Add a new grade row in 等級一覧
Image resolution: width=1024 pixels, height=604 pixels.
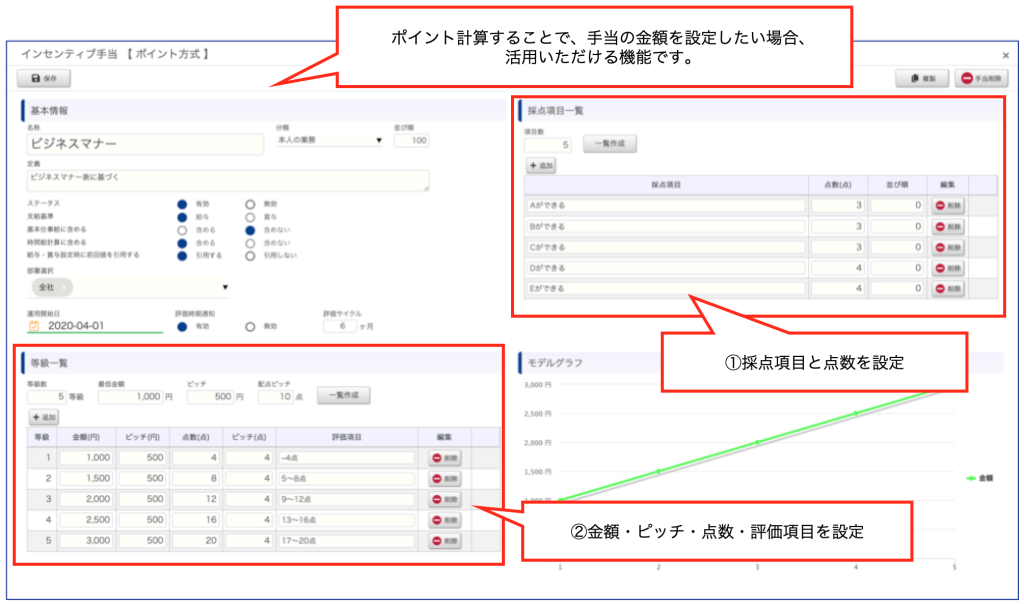pos(45,416)
